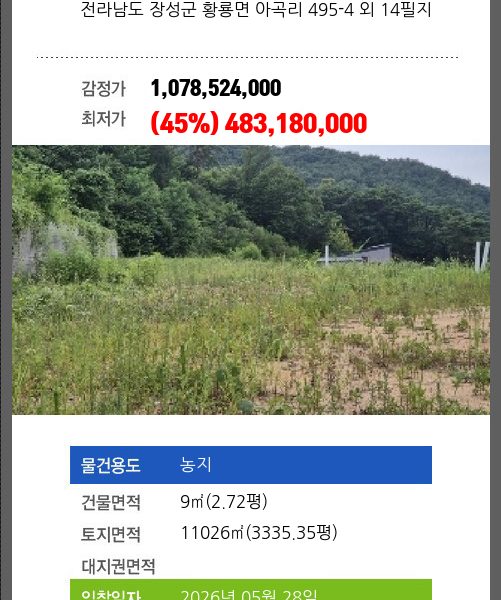The width and height of the screenshot is (501, 600).
Task: Click the 농지 value in blue row
Action: pos(196,465)
